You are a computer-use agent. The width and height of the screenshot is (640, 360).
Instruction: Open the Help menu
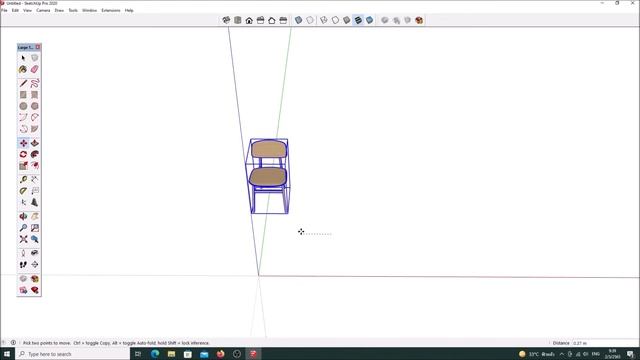129,10
